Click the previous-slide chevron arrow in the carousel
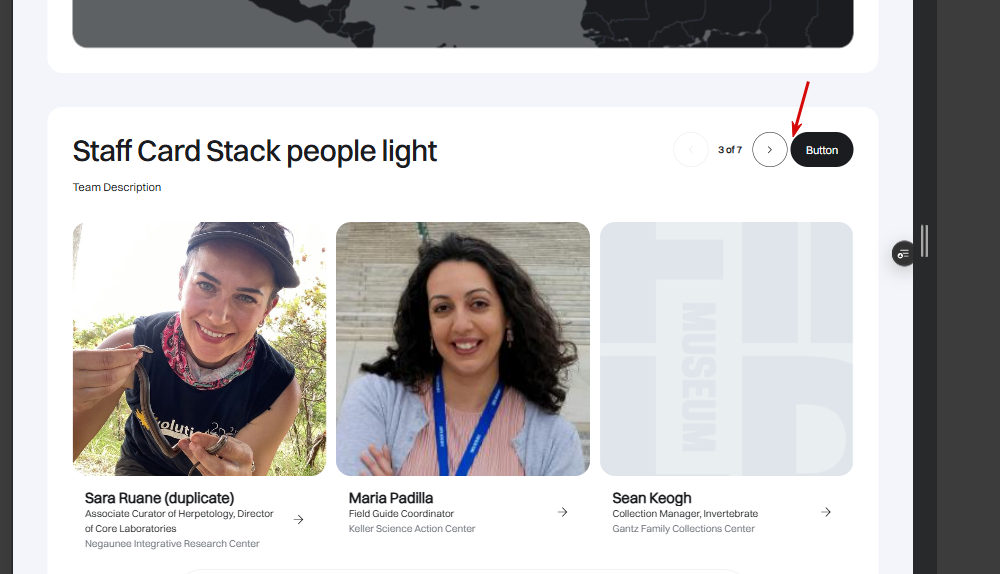This screenshot has height=574, width=1000. (x=691, y=150)
